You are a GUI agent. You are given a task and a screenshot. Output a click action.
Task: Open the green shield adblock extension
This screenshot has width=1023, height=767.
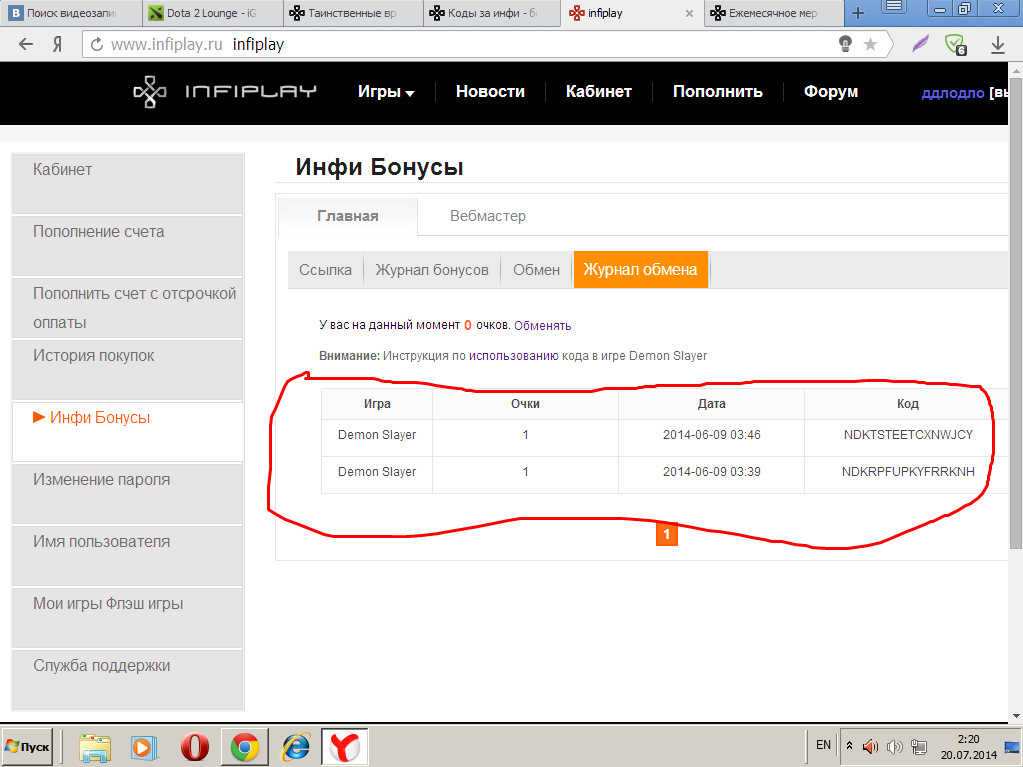click(x=956, y=44)
